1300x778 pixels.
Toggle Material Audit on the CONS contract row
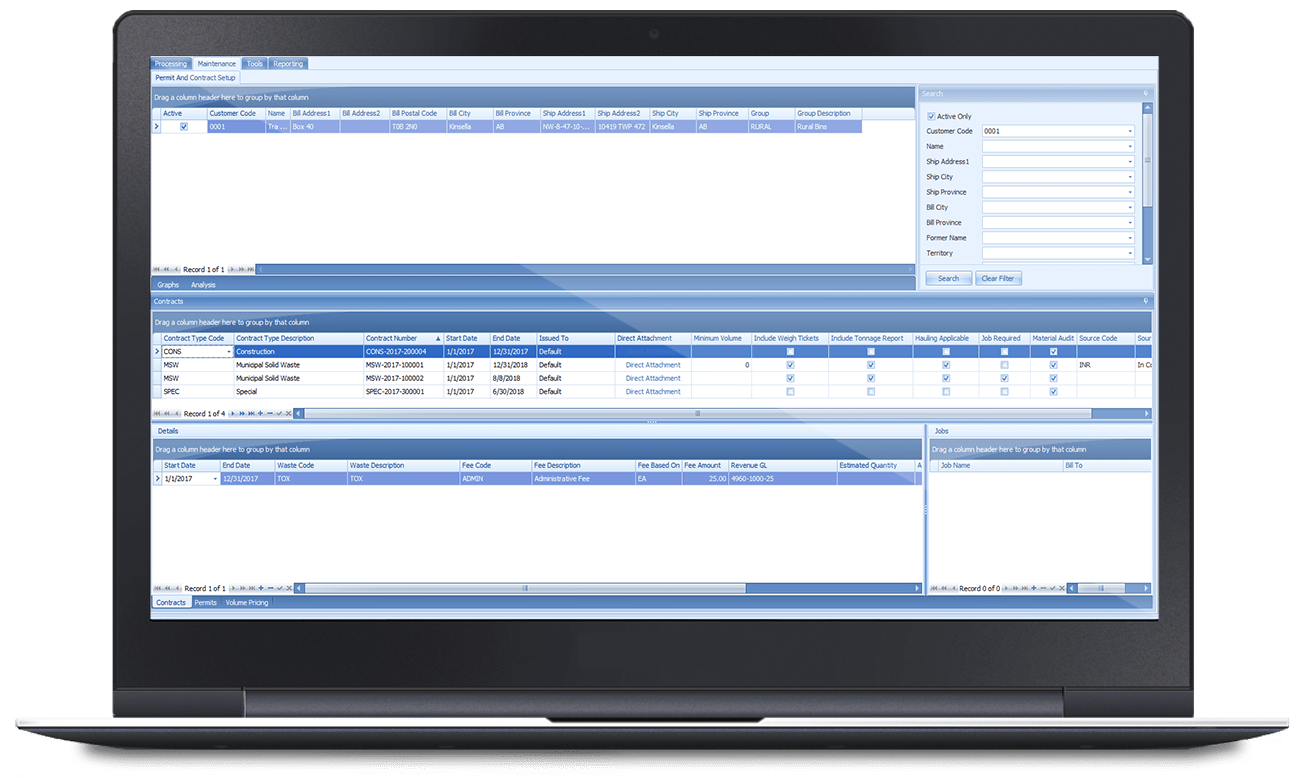tap(1053, 351)
